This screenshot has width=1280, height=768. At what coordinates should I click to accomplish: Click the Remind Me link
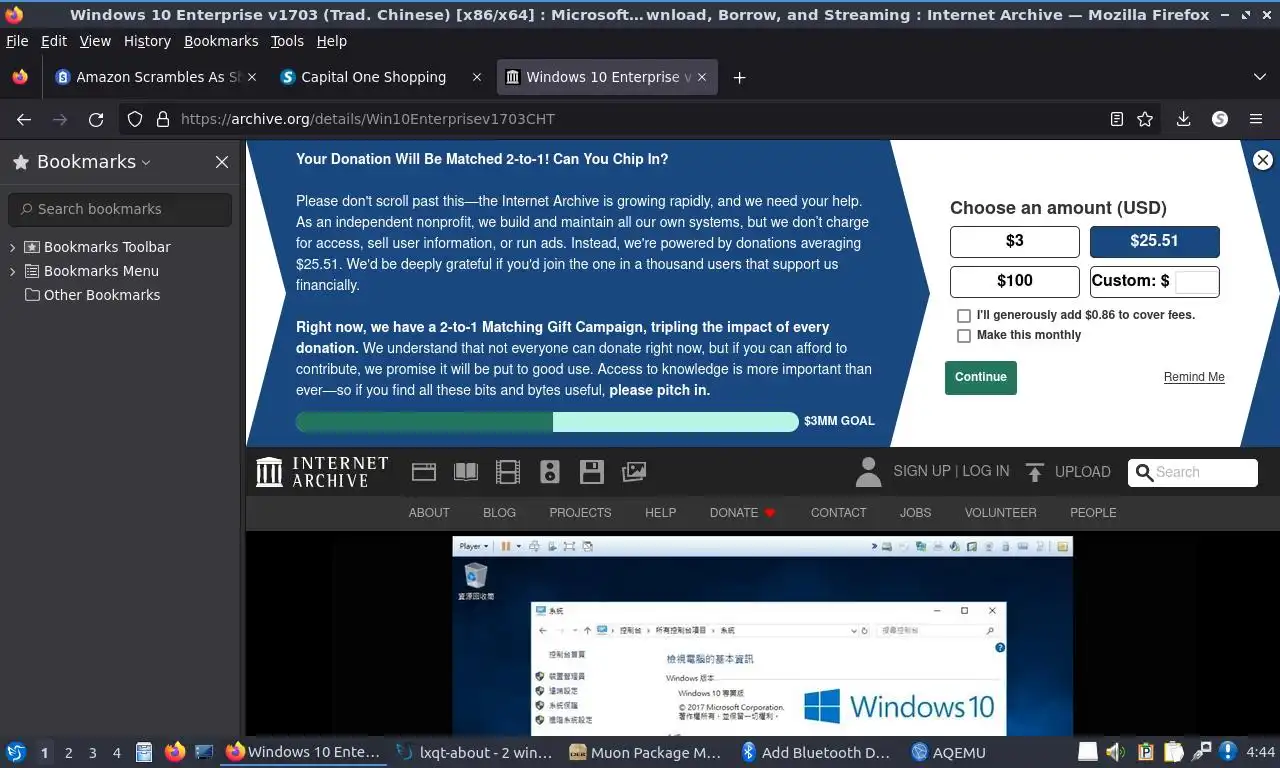pos(1194,377)
